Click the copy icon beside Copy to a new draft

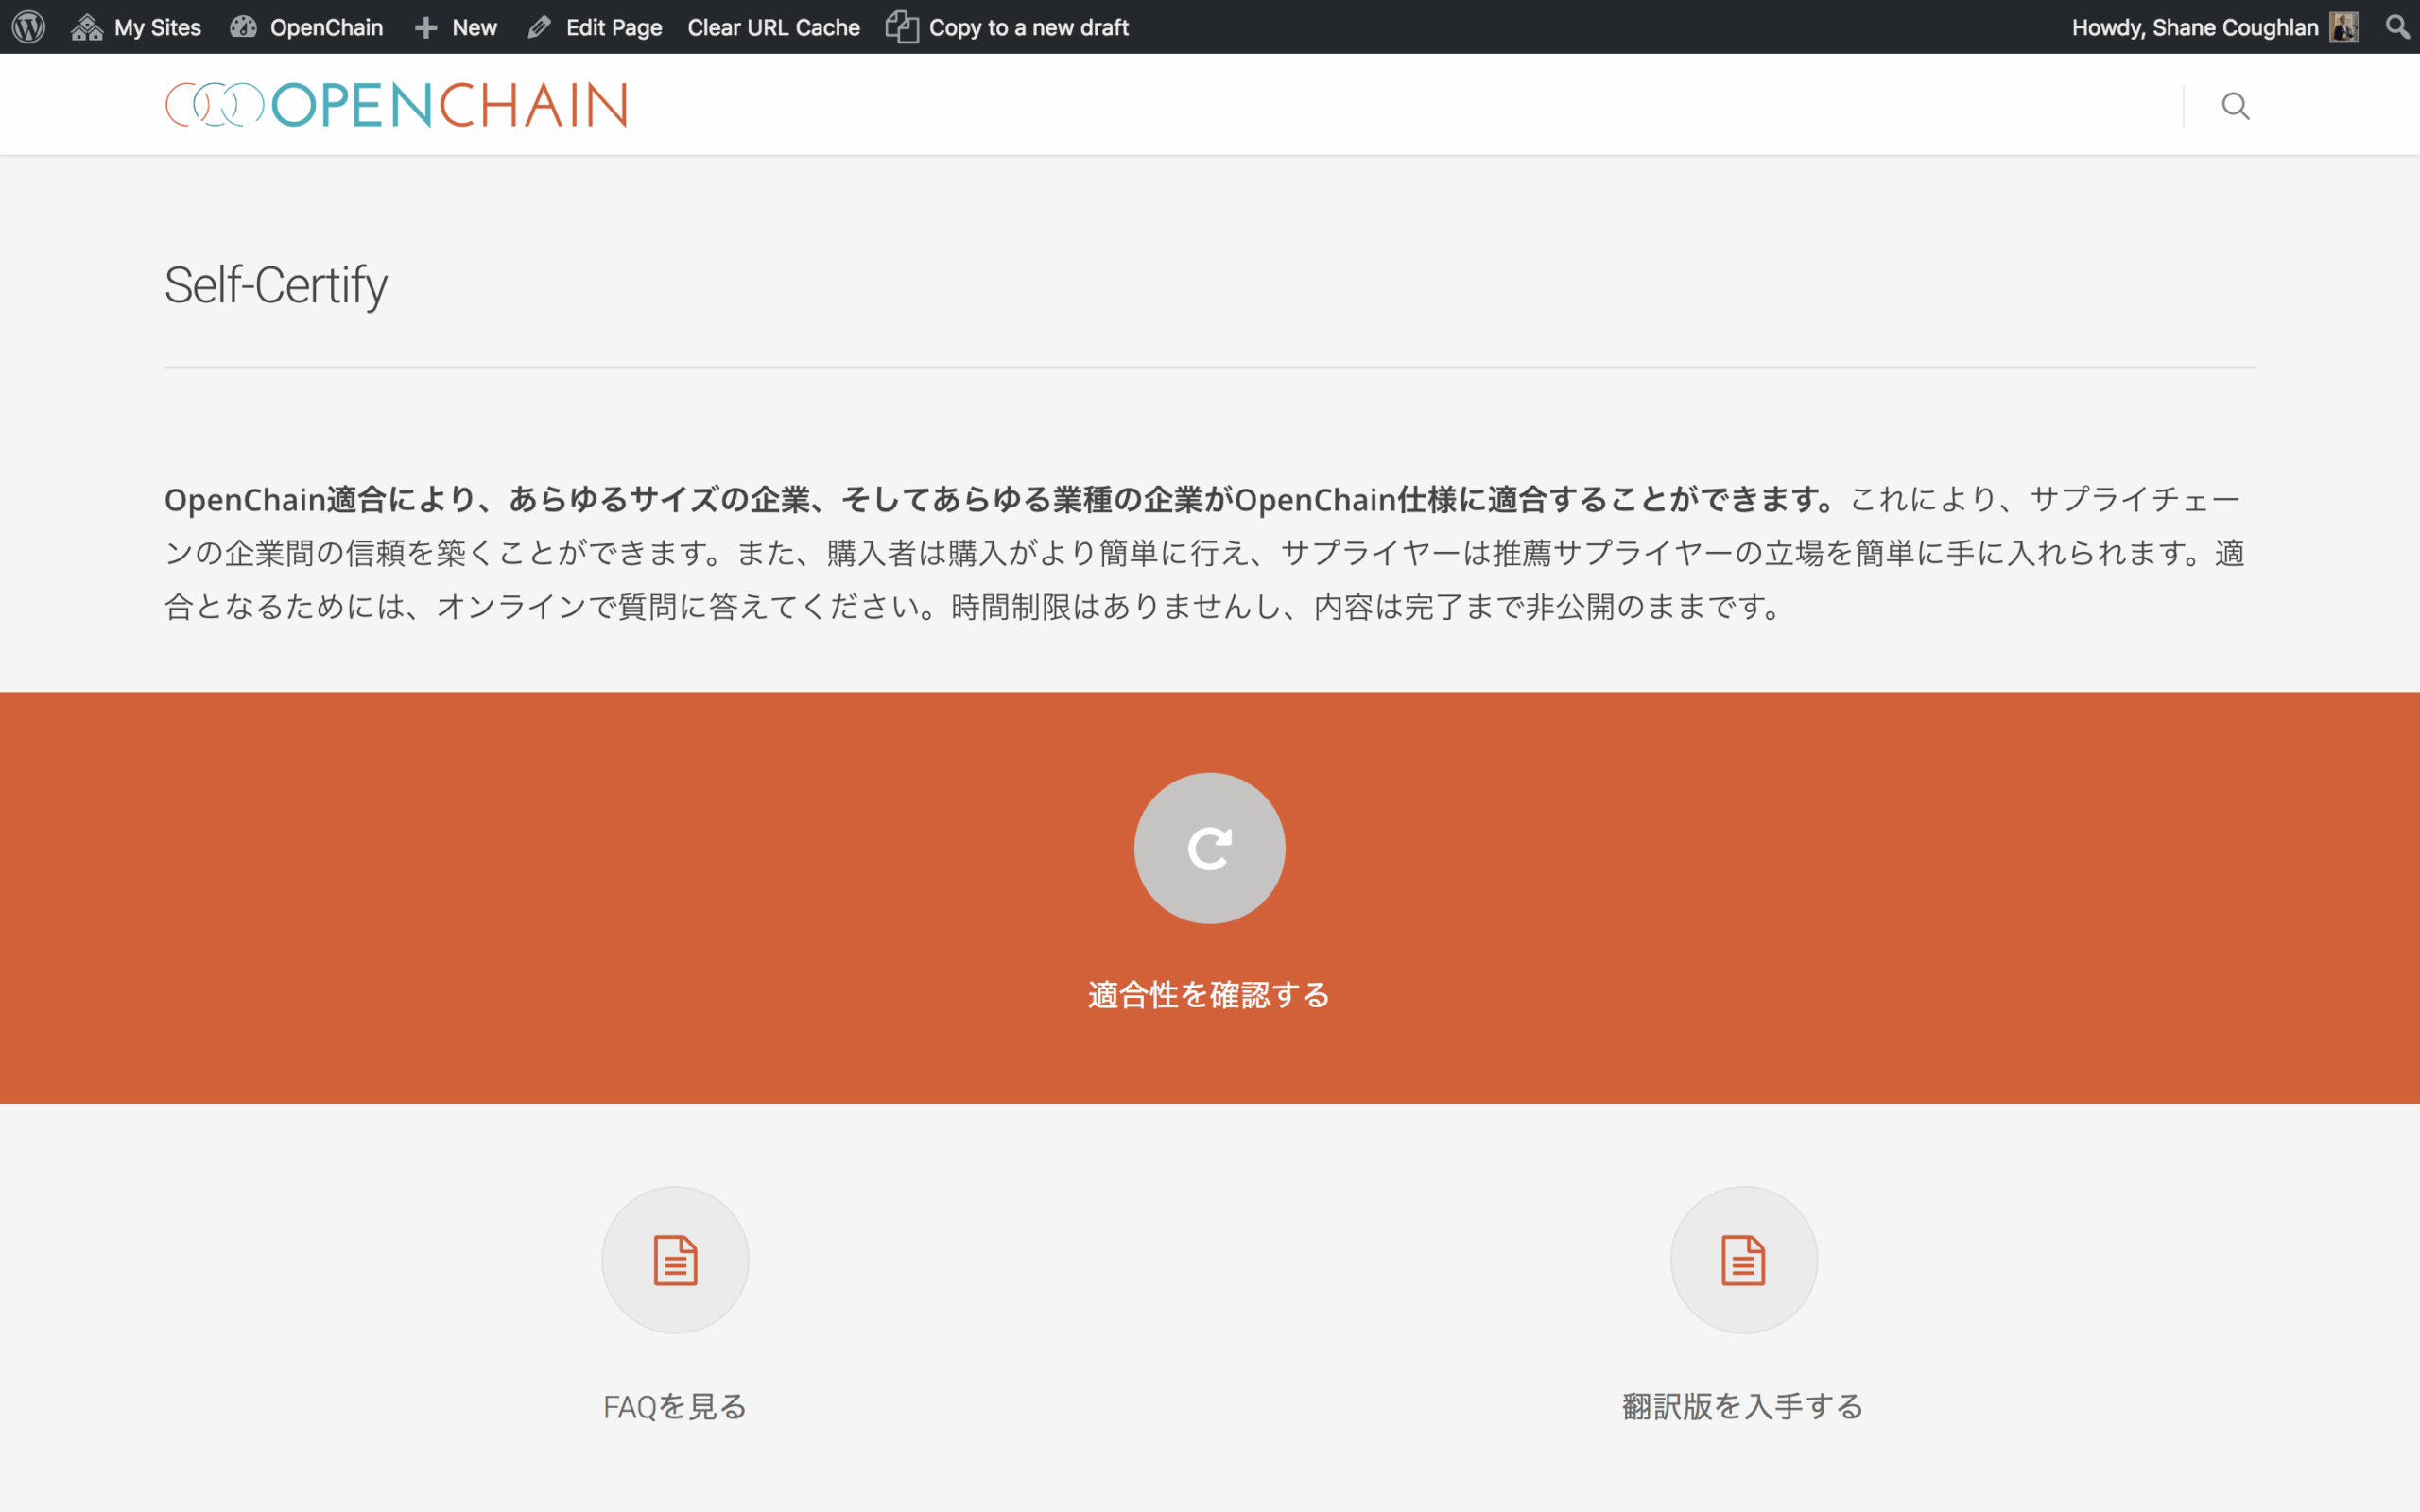(901, 27)
